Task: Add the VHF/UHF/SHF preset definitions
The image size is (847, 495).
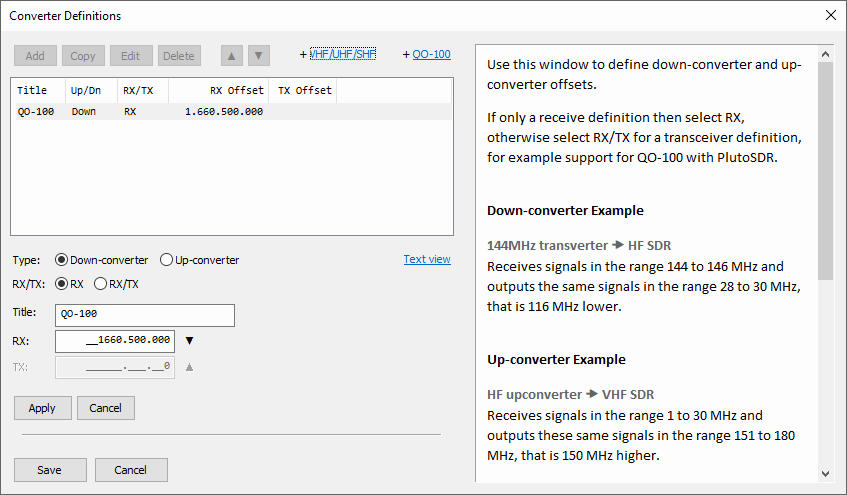Action: (x=342, y=54)
